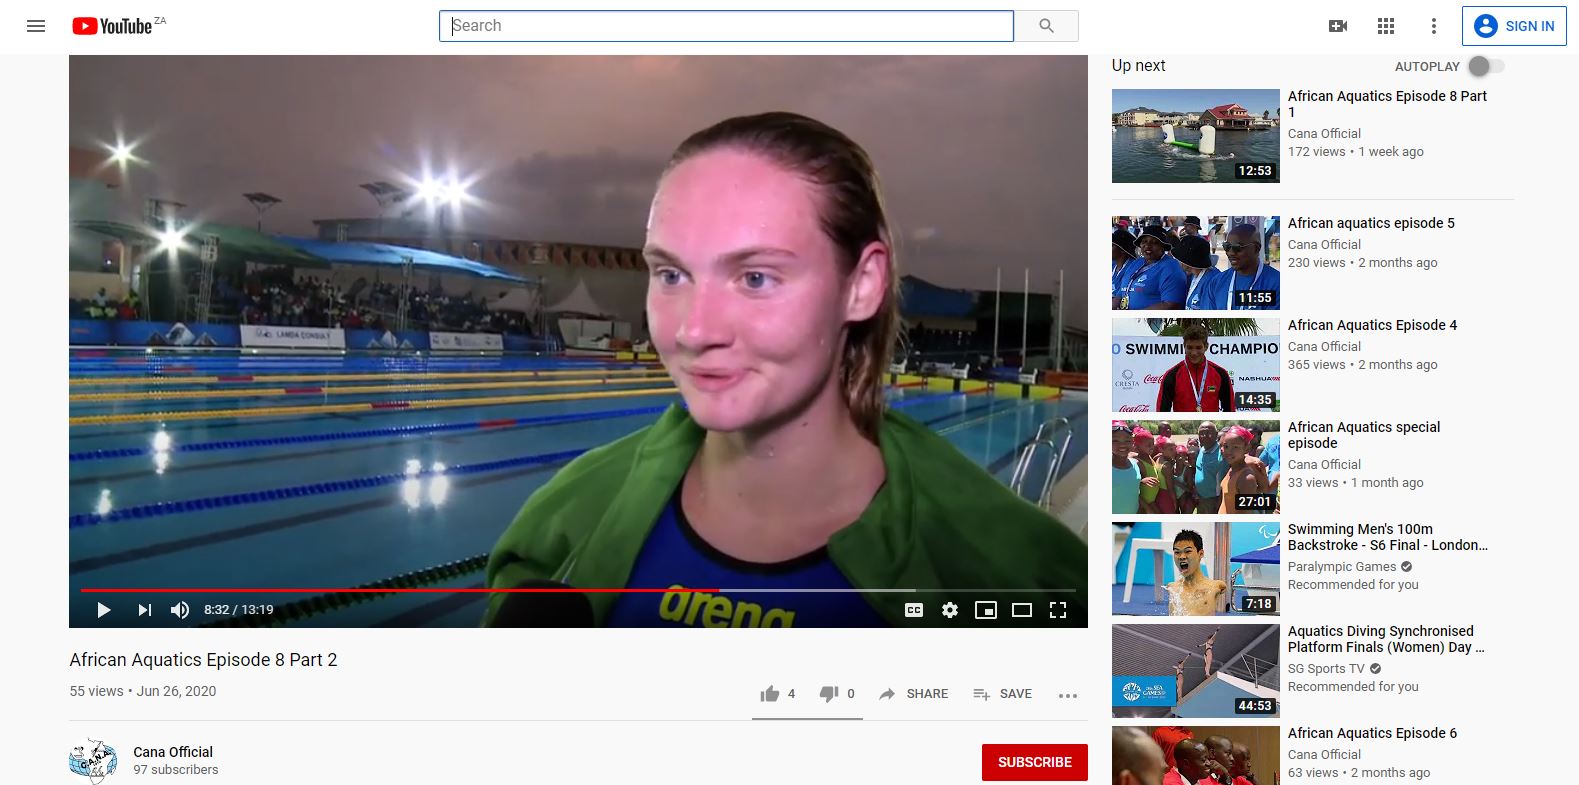Viewport: 1579px width, 785px height.
Task: Enable miniplayer mode
Action: point(986,610)
